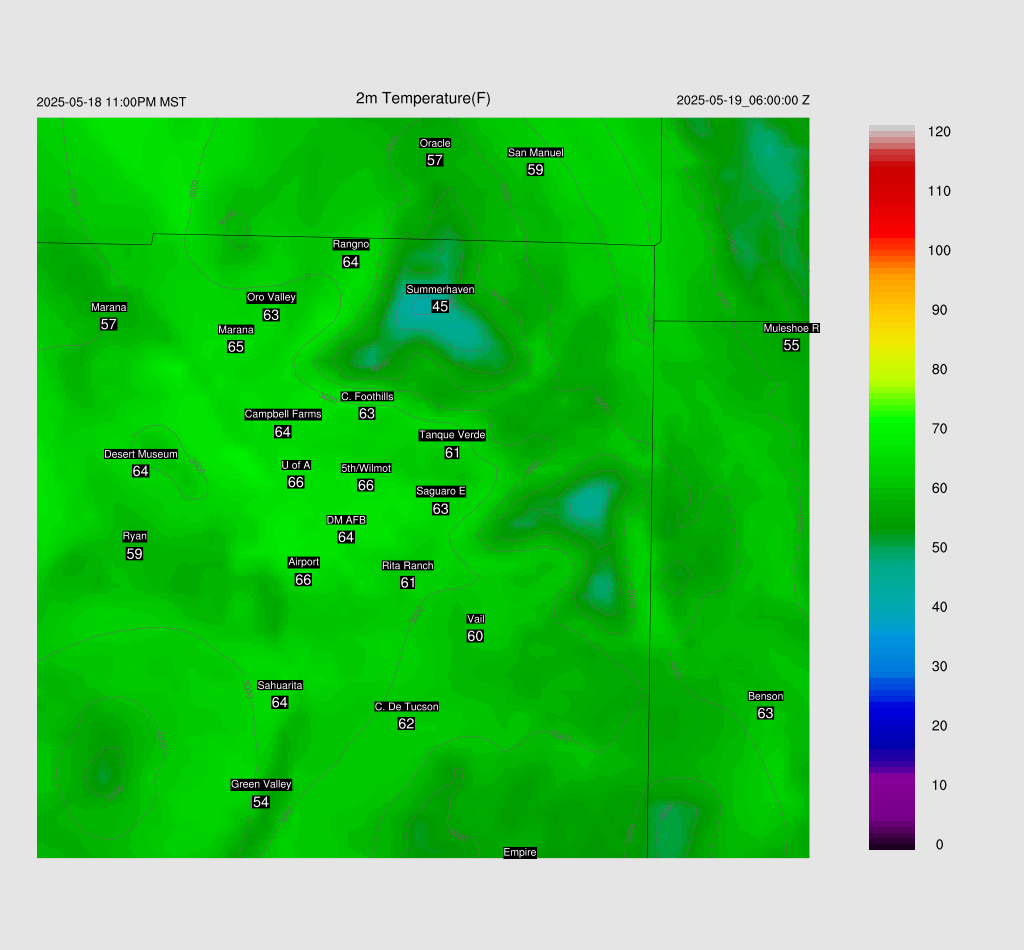Click Summerhaven temperature value 45
This screenshot has width=1024, height=950.
point(440,306)
